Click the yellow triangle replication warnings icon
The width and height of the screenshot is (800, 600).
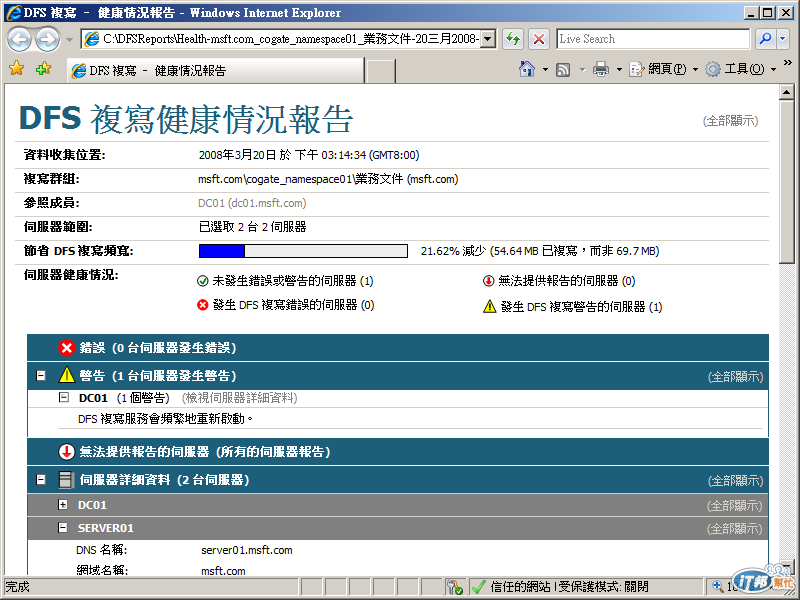pos(489,306)
